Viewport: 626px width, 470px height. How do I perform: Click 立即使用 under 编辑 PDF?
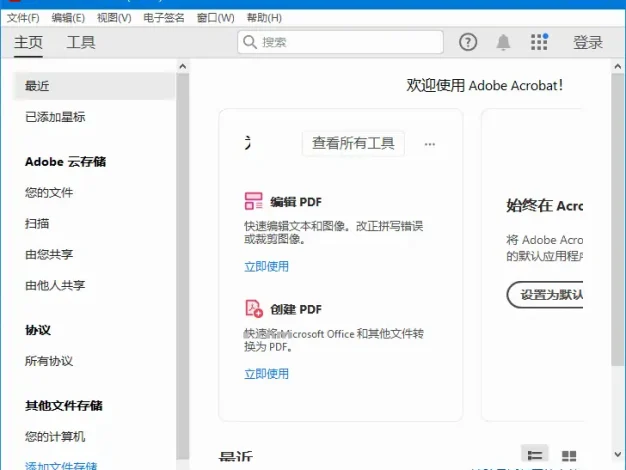266,266
